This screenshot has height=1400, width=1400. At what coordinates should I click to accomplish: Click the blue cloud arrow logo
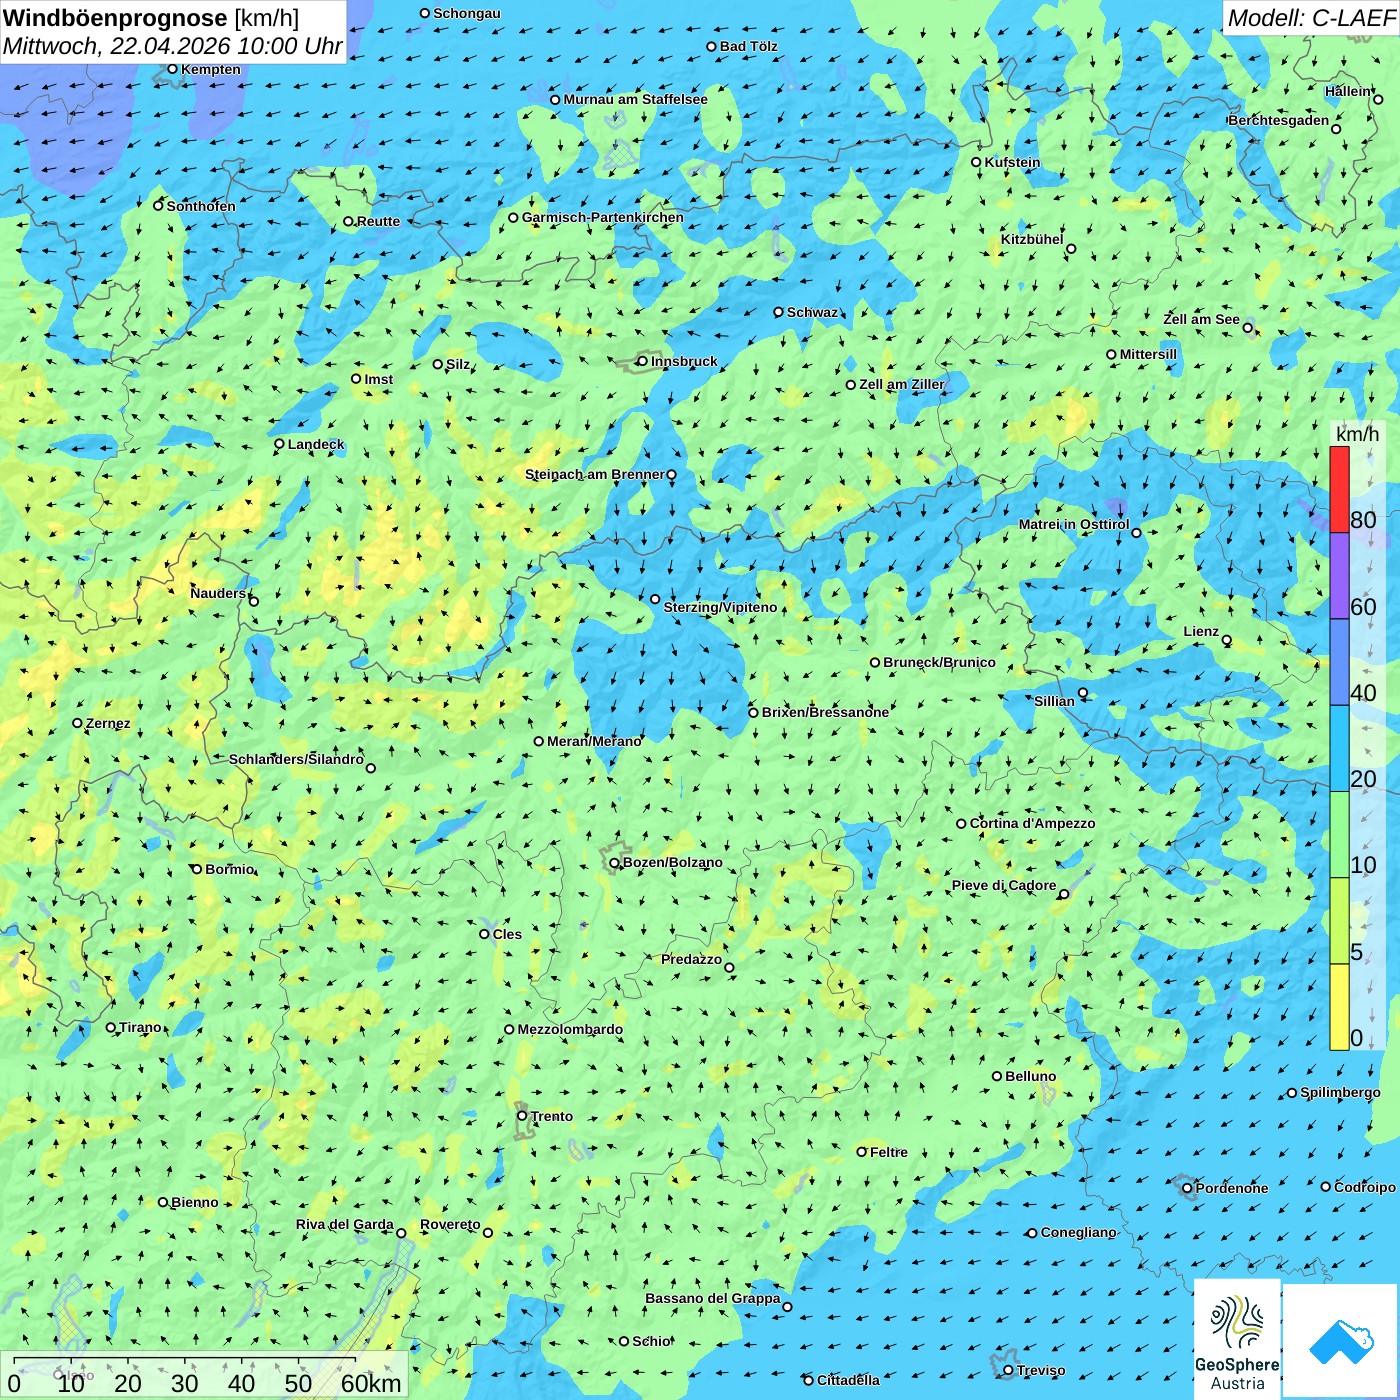pyautogui.click(x=1341, y=1341)
